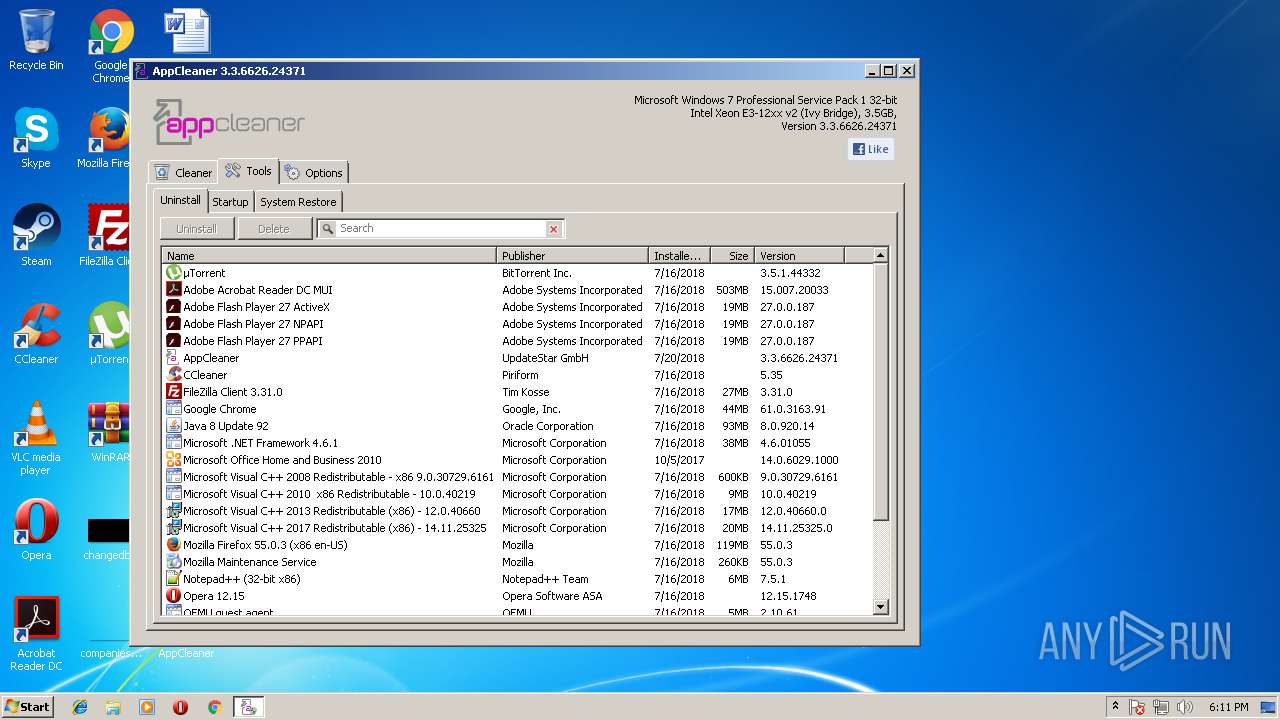Open Recycle Bin on the desktop
Screen dimensions: 1280x720
pos(36,40)
